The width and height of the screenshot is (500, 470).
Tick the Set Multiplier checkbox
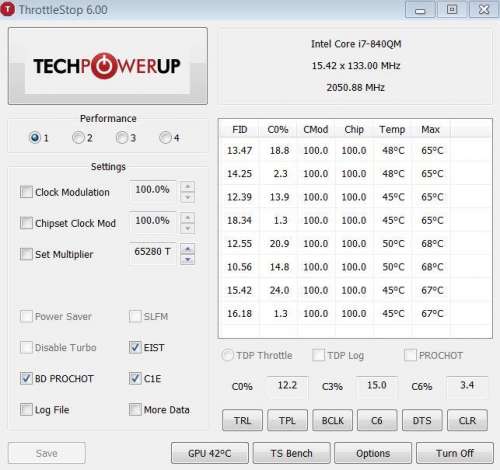26,254
